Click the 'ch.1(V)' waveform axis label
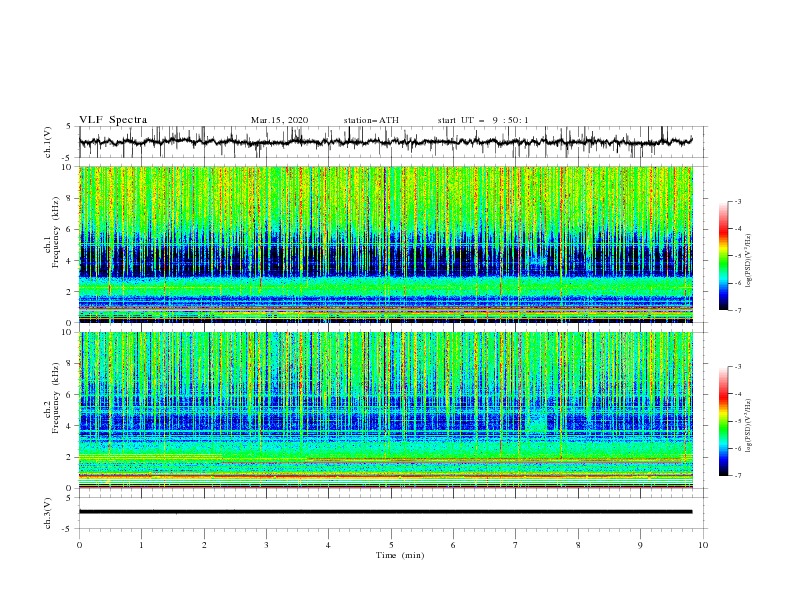792x612 pixels. tap(48, 142)
